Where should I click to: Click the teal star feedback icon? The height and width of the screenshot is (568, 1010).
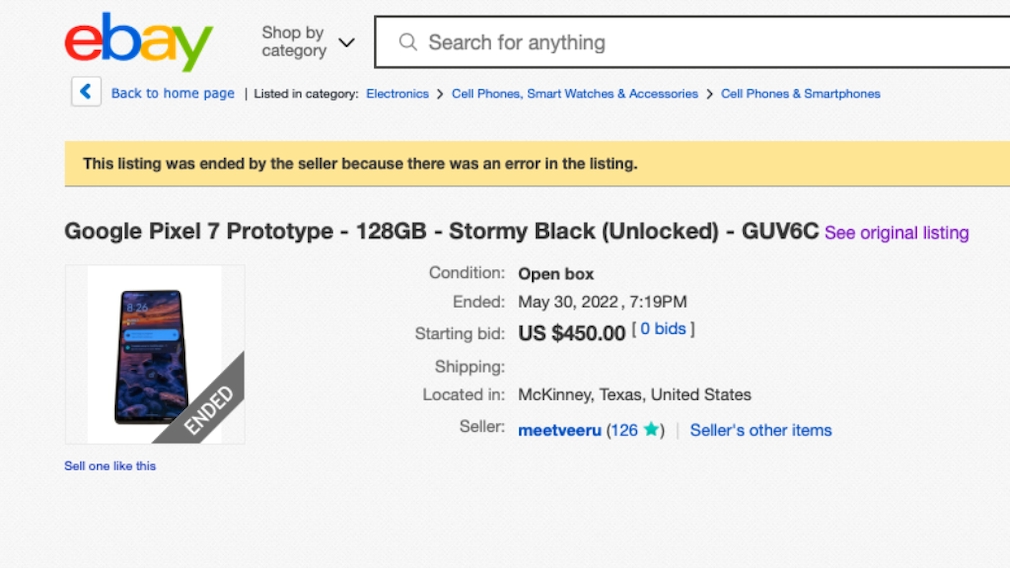click(x=651, y=429)
